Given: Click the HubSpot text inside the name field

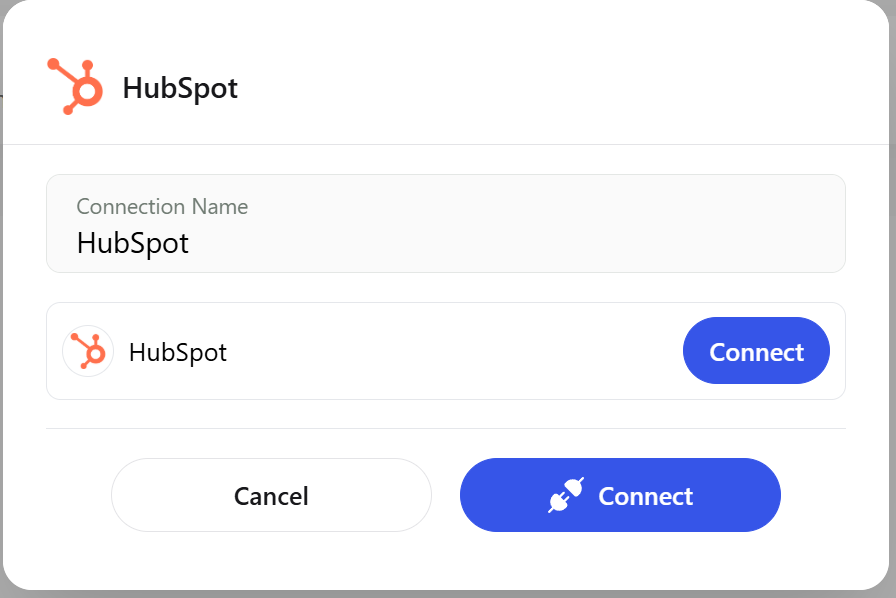Looking at the screenshot, I should (133, 244).
